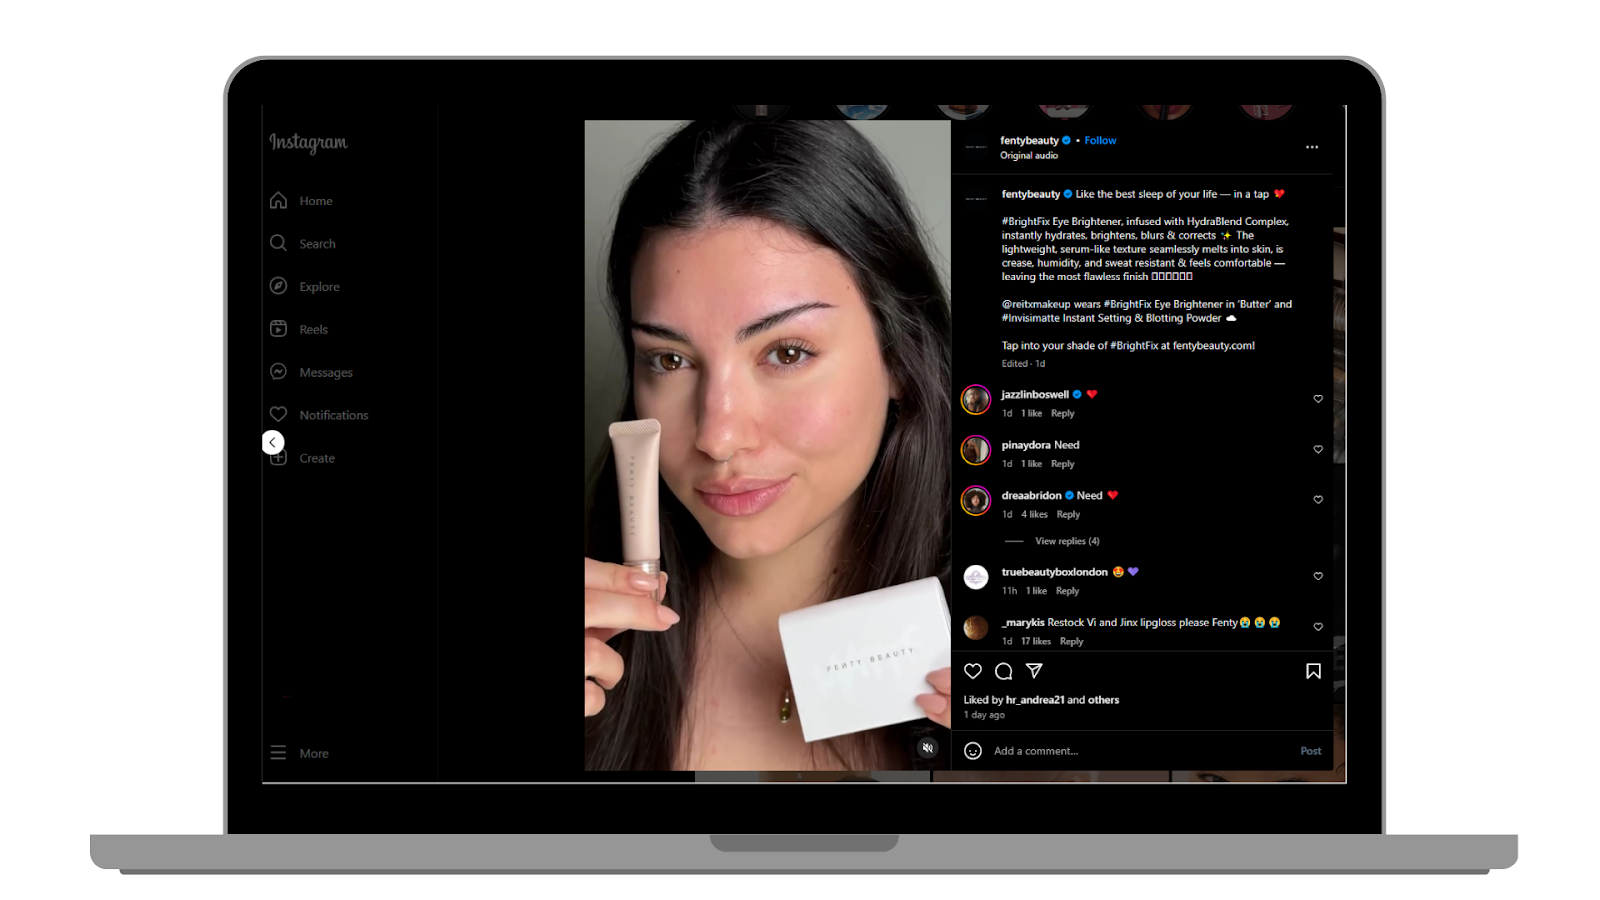Open the More menu at sidebar bottom
1600x900 pixels.
pyautogui.click(x=299, y=753)
